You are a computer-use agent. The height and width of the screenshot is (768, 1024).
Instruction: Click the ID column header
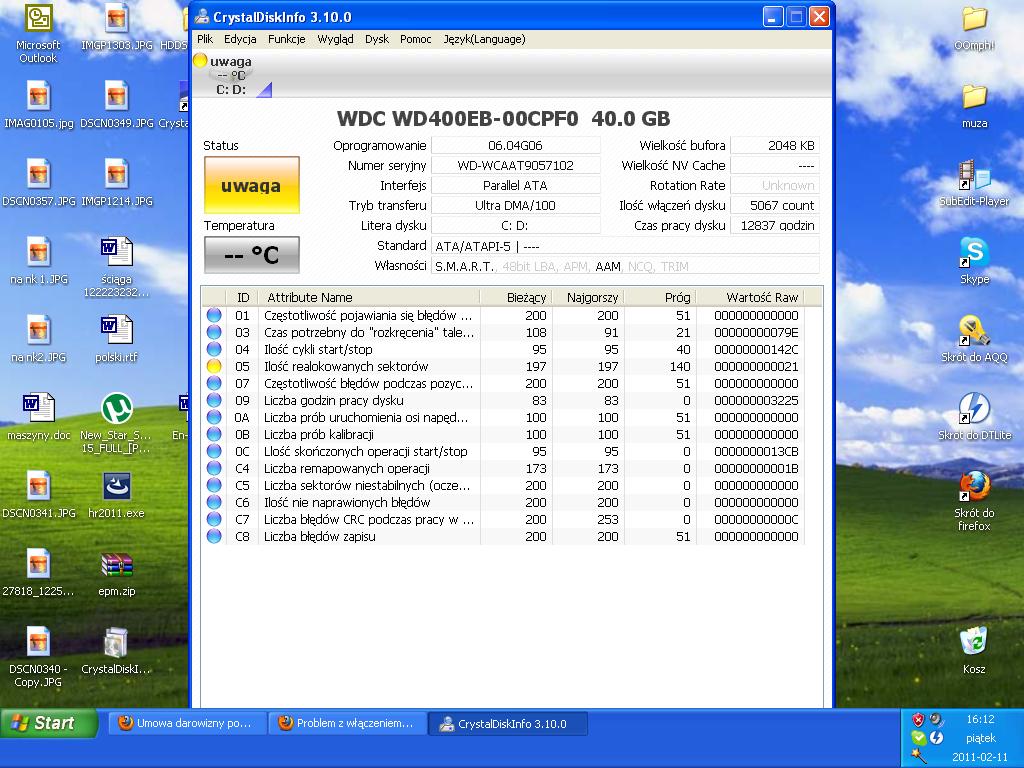click(x=242, y=297)
